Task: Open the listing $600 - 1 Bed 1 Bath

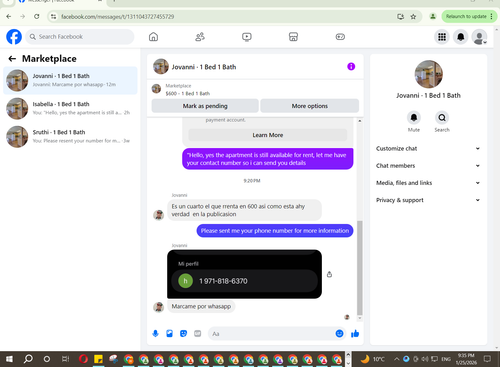Action: pyautogui.click(x=188, y=93)
